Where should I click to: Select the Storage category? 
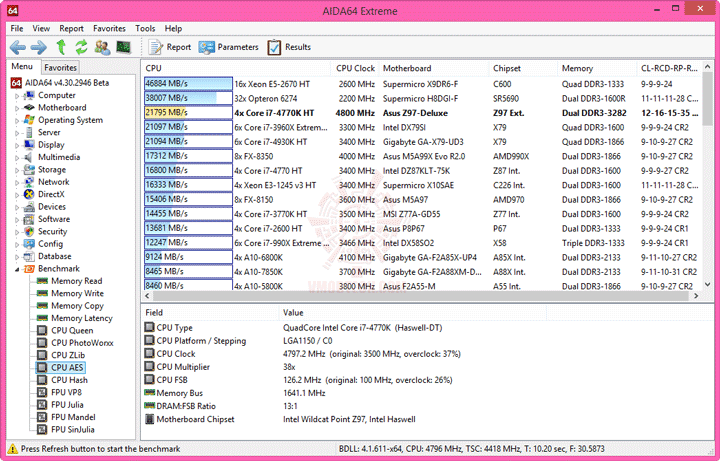tap(52, 169)
